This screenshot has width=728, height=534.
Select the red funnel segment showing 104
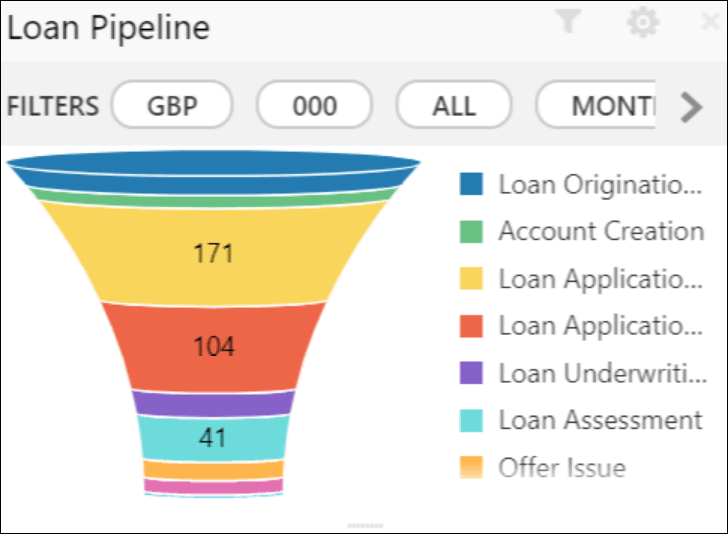[213, 346]
